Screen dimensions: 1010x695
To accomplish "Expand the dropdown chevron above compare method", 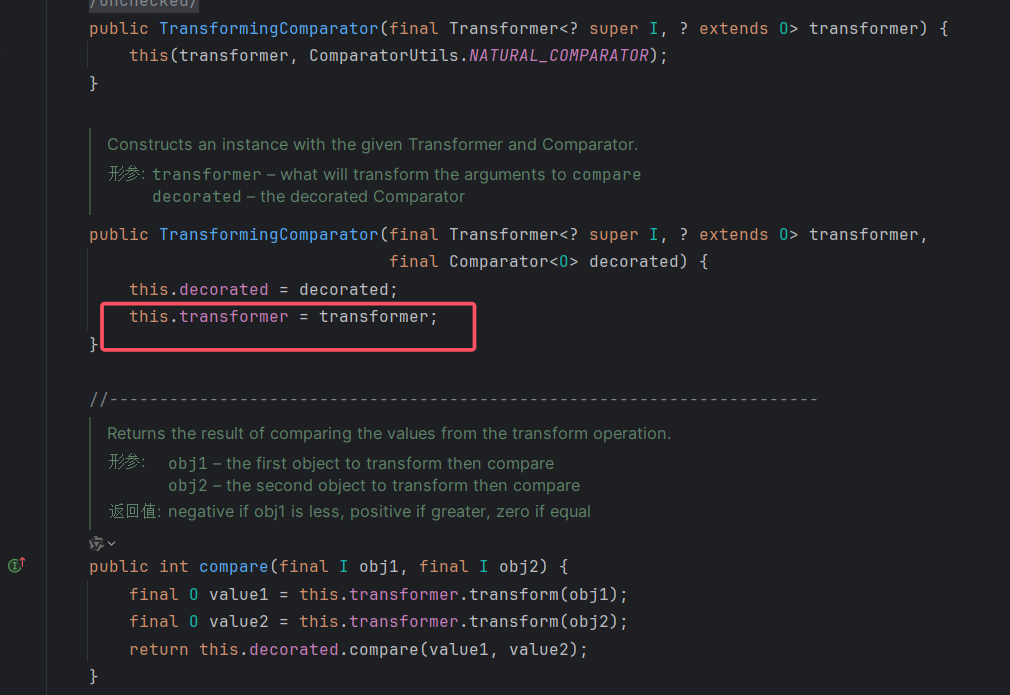I will 111,543.
